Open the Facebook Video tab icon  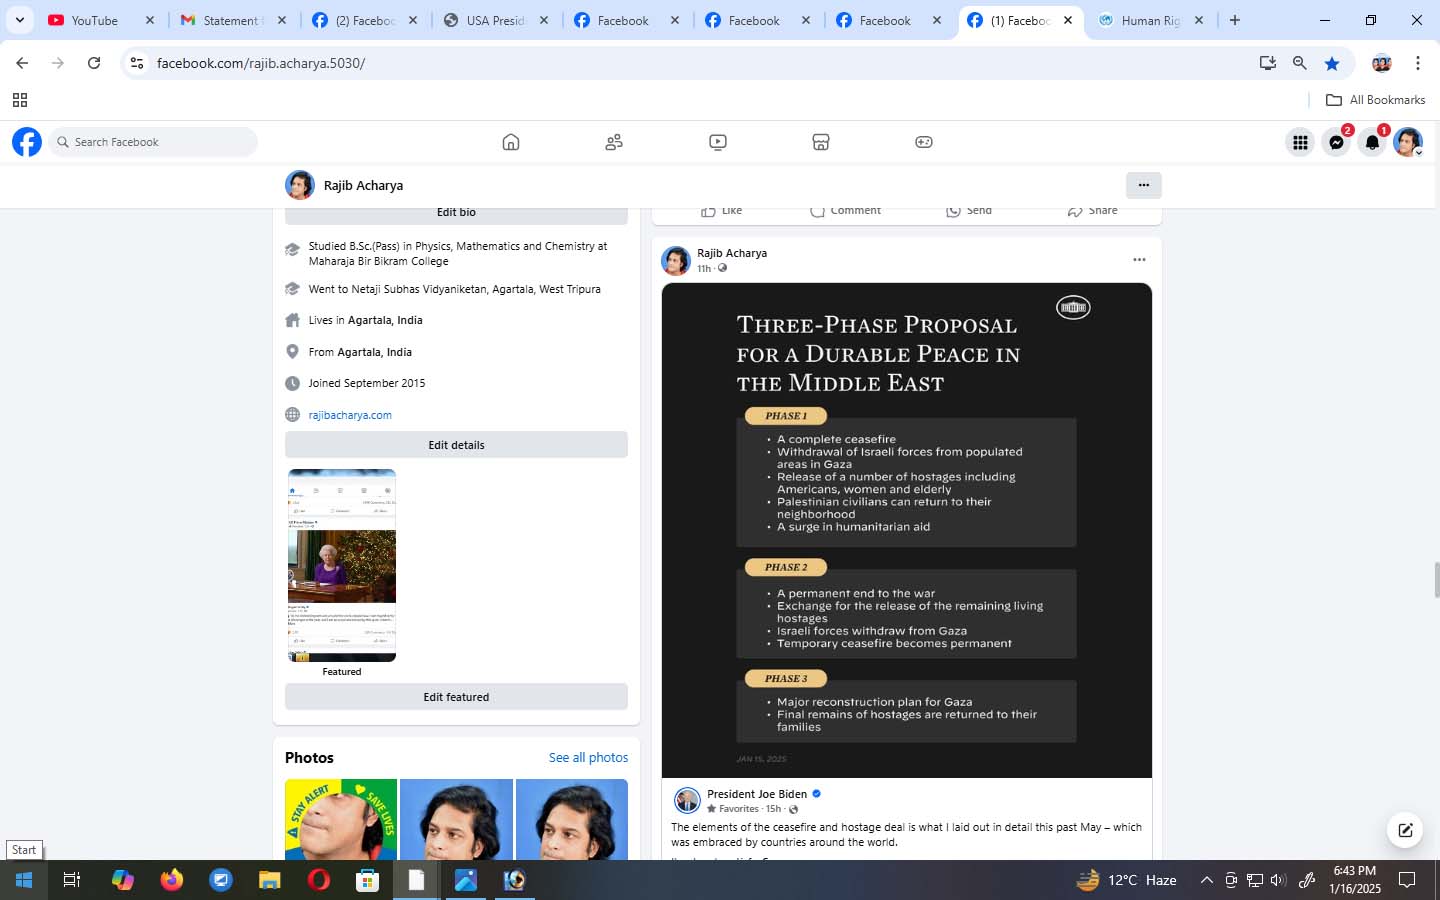click(x=718, y=142)
